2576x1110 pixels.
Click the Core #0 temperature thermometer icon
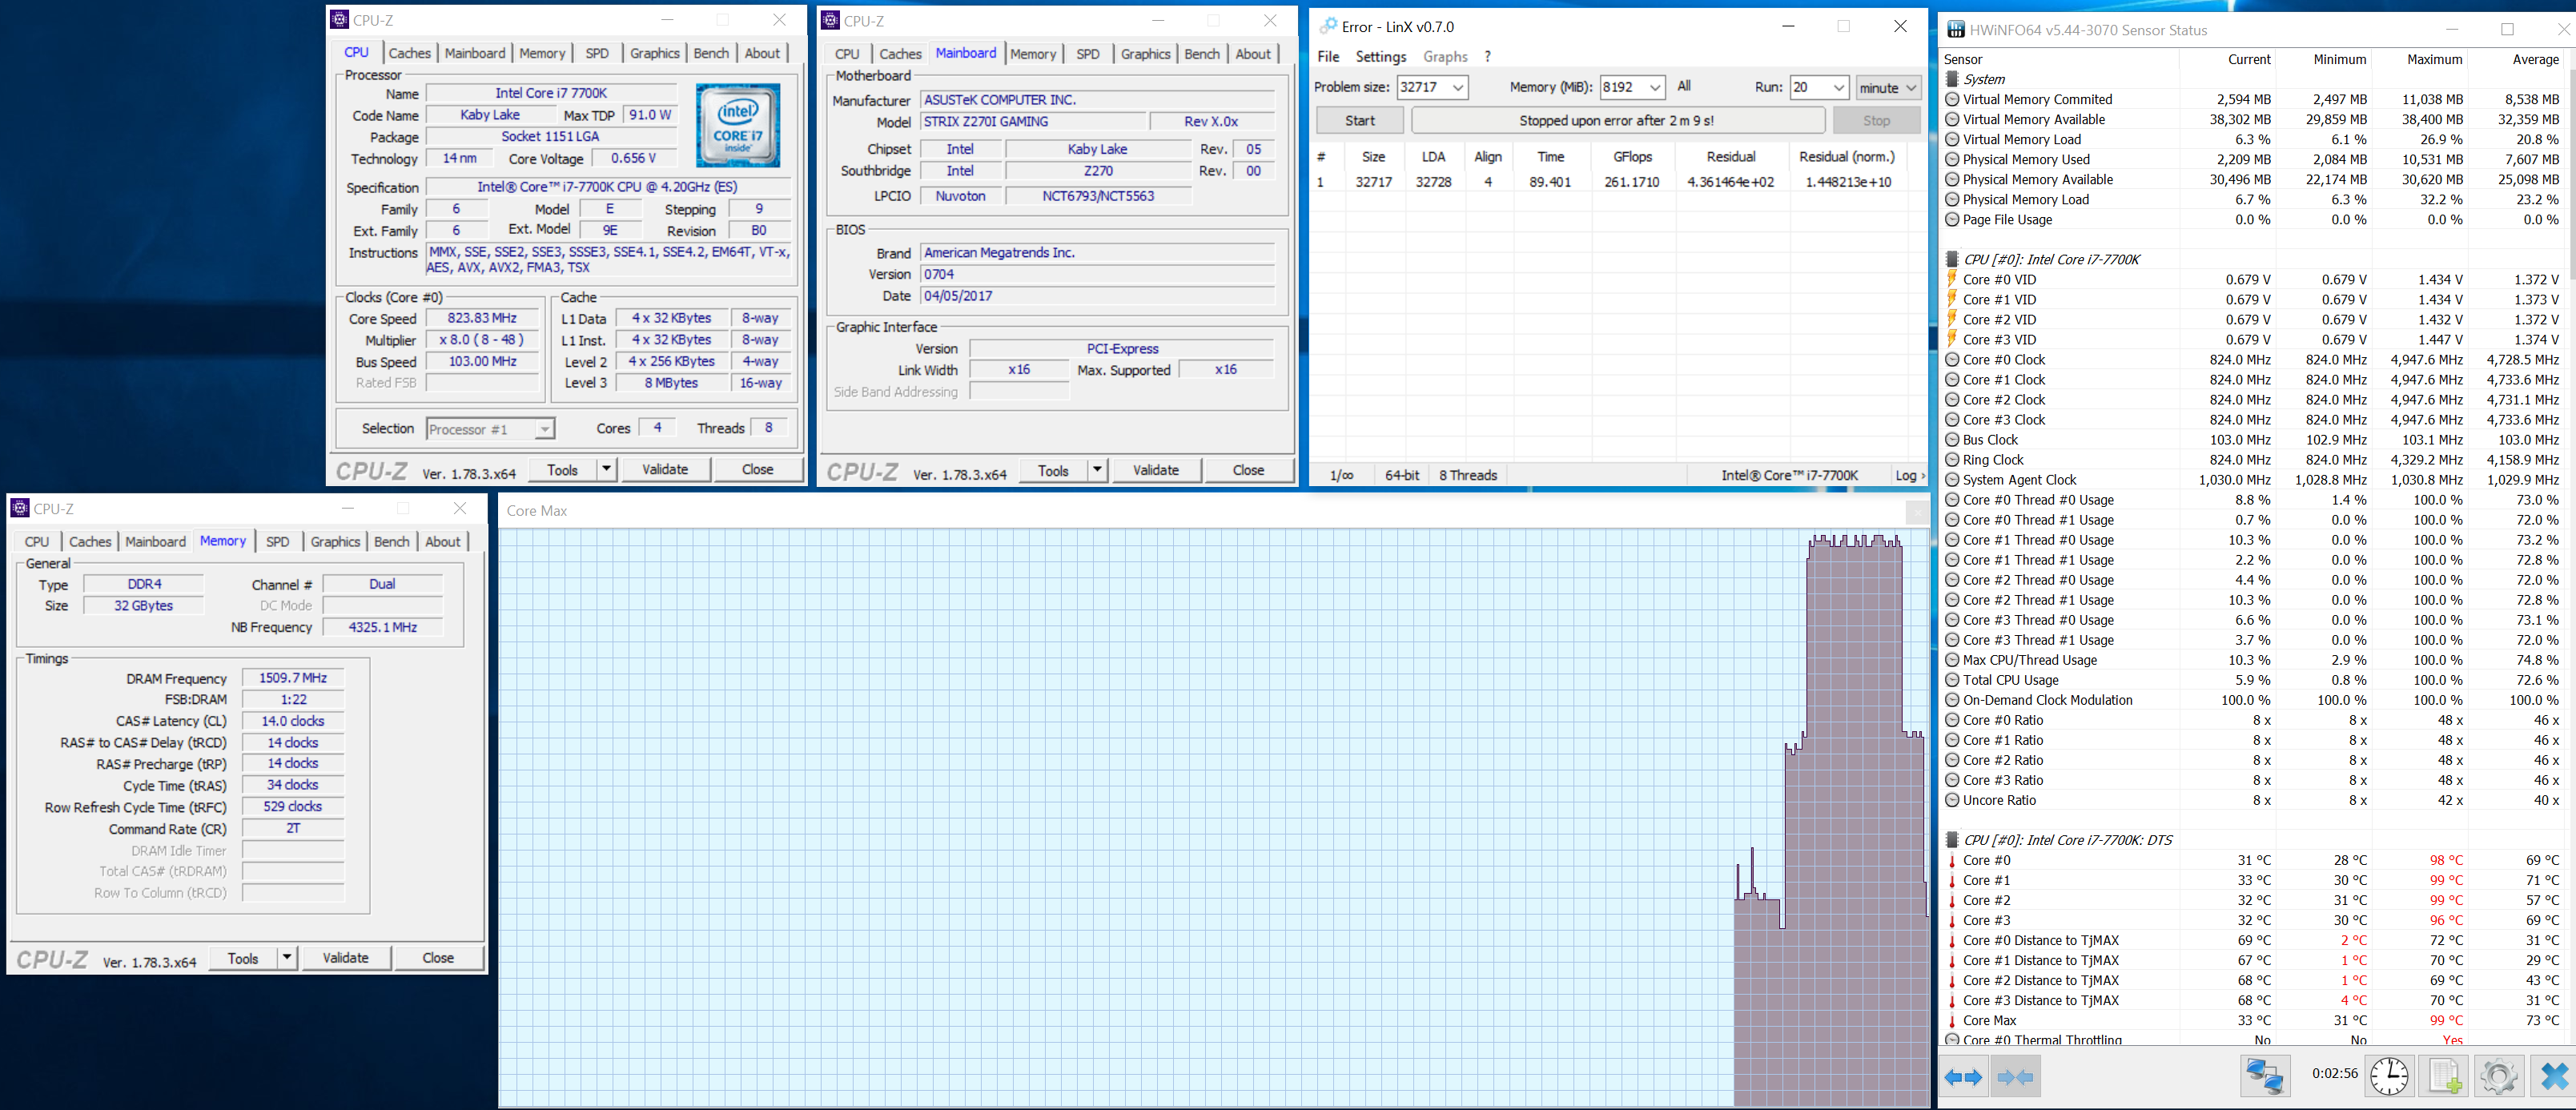[1952, 860]
